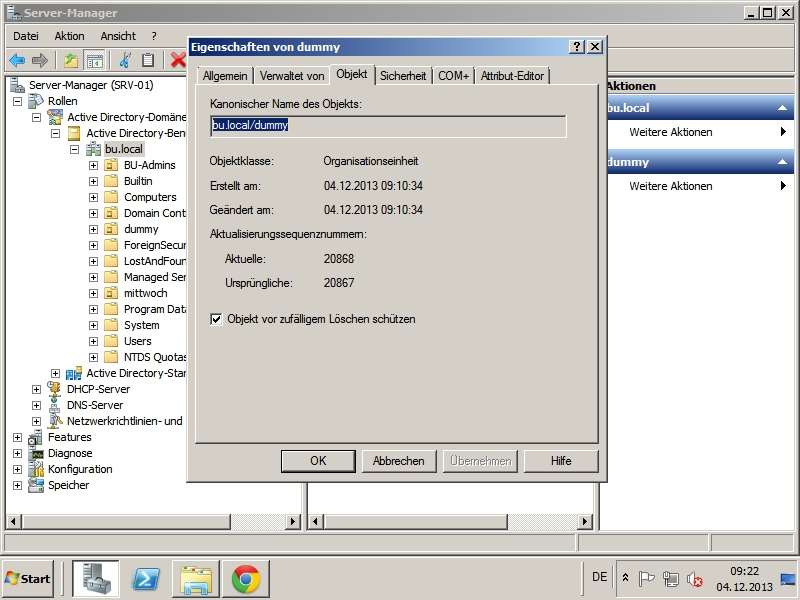This screenshot has height=600, width=800.
Task: Uncheck 'Objekt vor zufälligem Löschen schützen'
Action: [217, 319]
